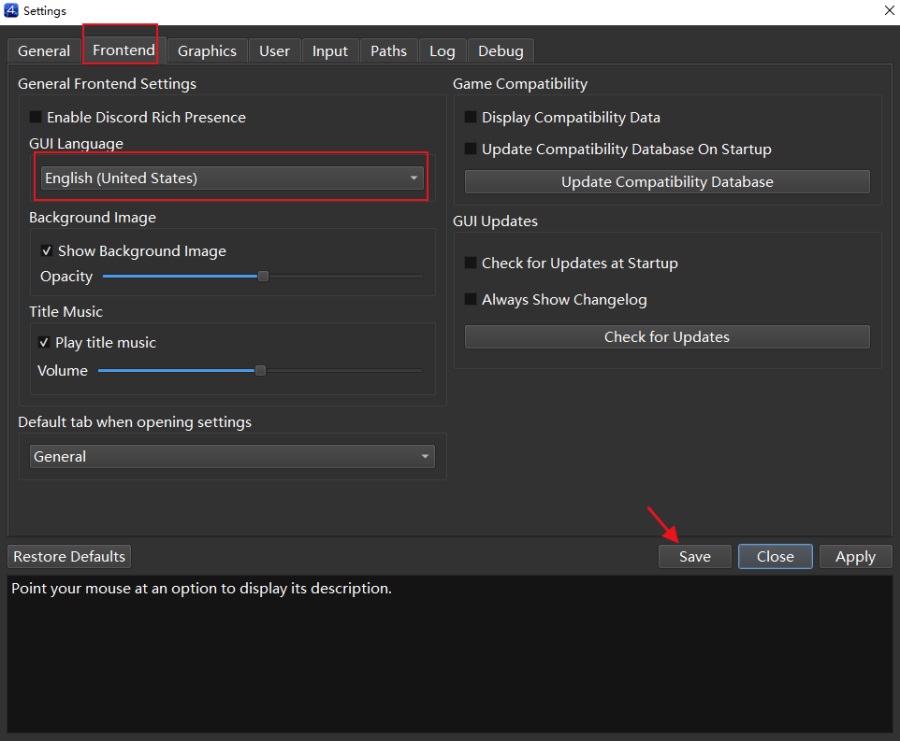This screenshot has height=741, width=900.
Task: Open the Paths tab
Action: (x=389, y=51)
